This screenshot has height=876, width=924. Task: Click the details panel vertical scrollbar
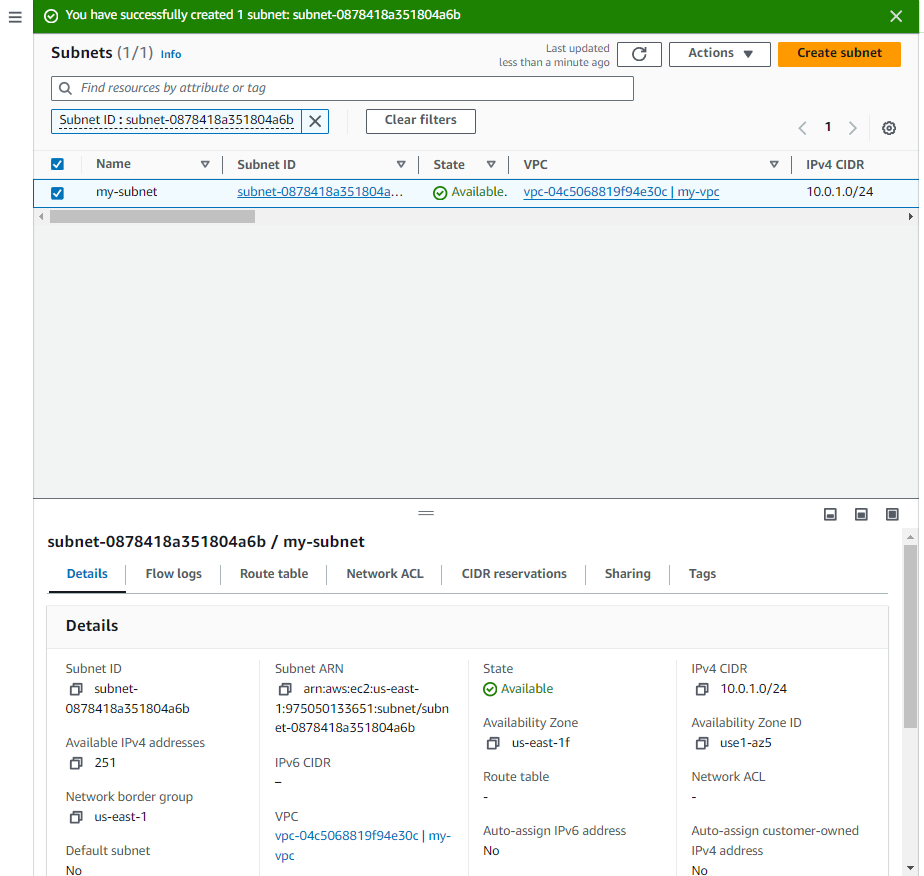click(x=910, y=636)
